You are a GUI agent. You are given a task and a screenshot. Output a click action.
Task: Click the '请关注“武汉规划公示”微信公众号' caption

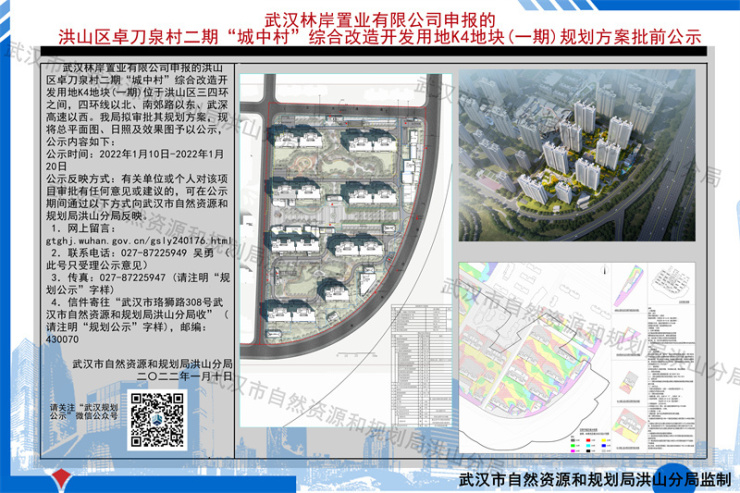(x=84, y=411)
